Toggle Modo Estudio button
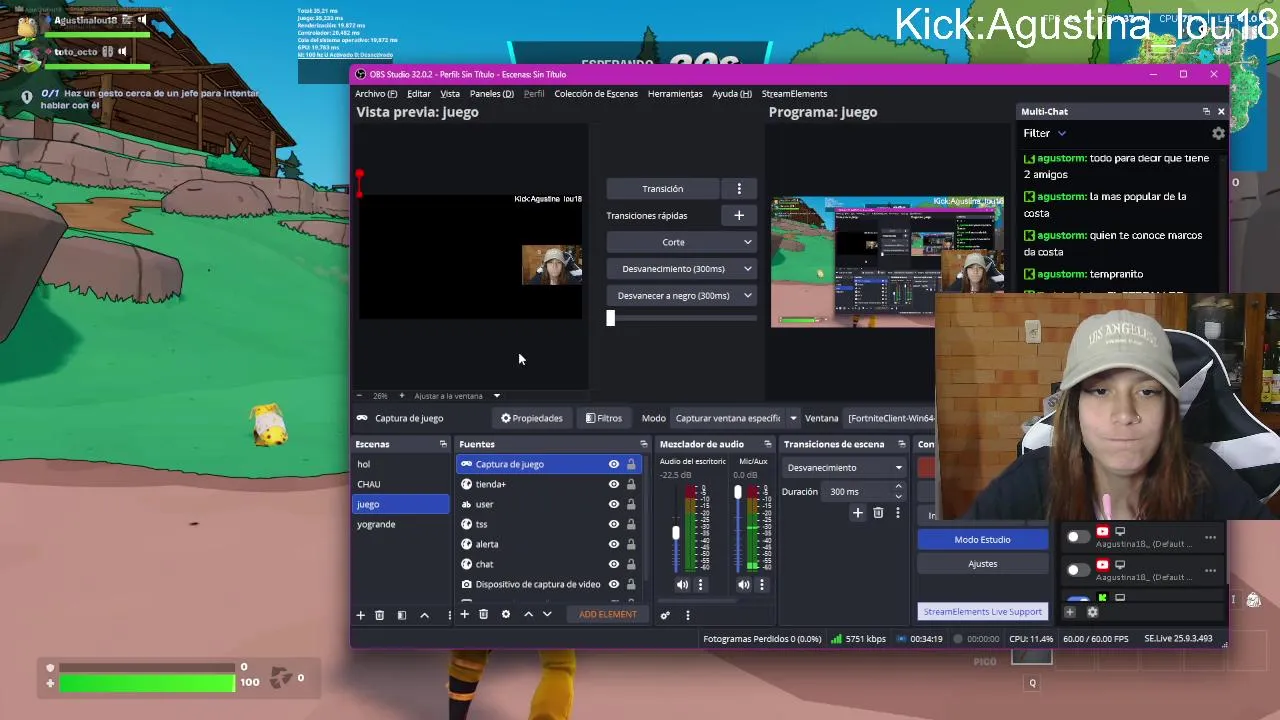This screenshot has height=720, width=1280. [x=982, y=540]
